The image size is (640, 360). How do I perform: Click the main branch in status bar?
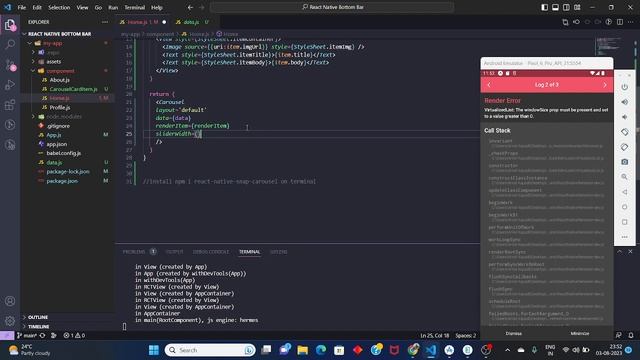pos(27,336)
